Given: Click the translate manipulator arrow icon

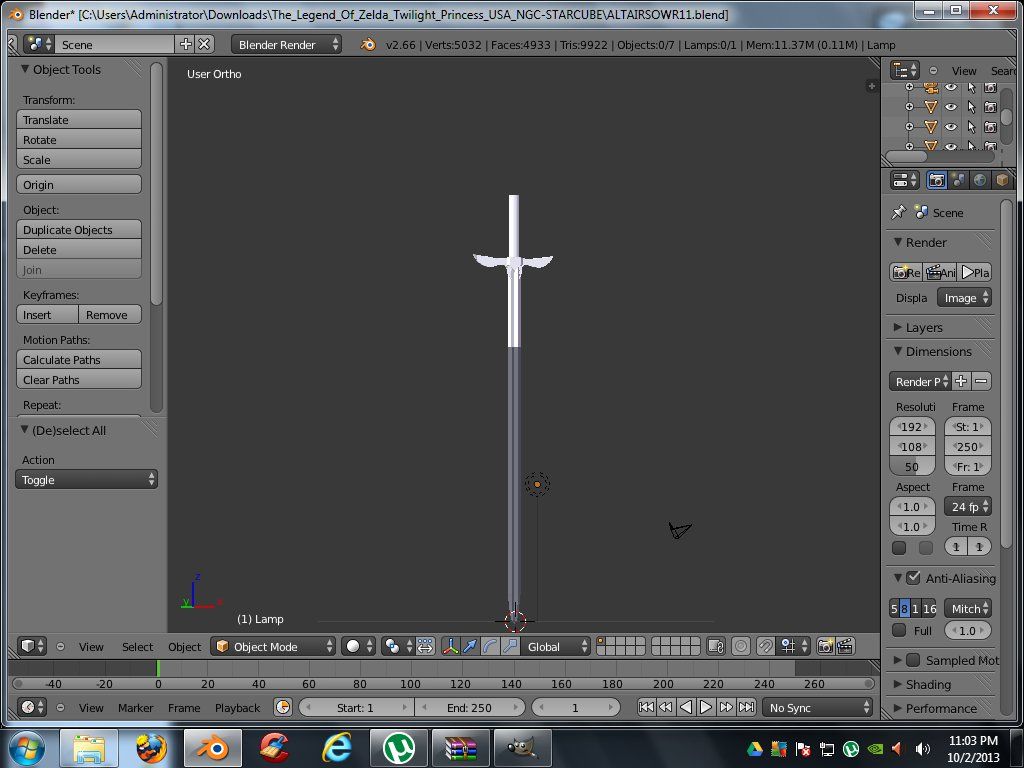Looking at the screenshot, I should (x=470, y=647).
